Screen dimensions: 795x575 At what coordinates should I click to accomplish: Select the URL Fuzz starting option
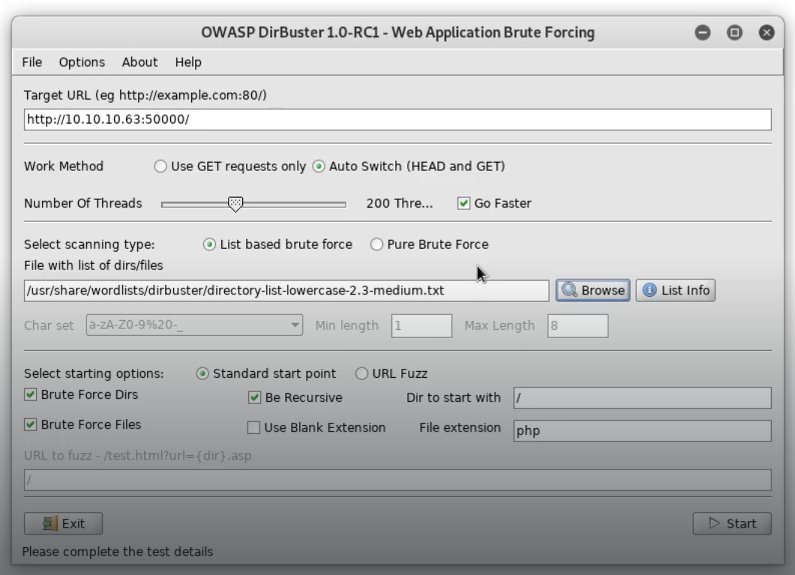pyautogui.click(x=362, y=373)
